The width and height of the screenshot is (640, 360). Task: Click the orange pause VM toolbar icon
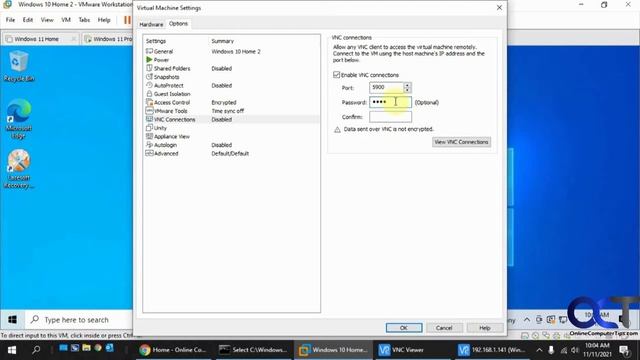coord(127,20)
